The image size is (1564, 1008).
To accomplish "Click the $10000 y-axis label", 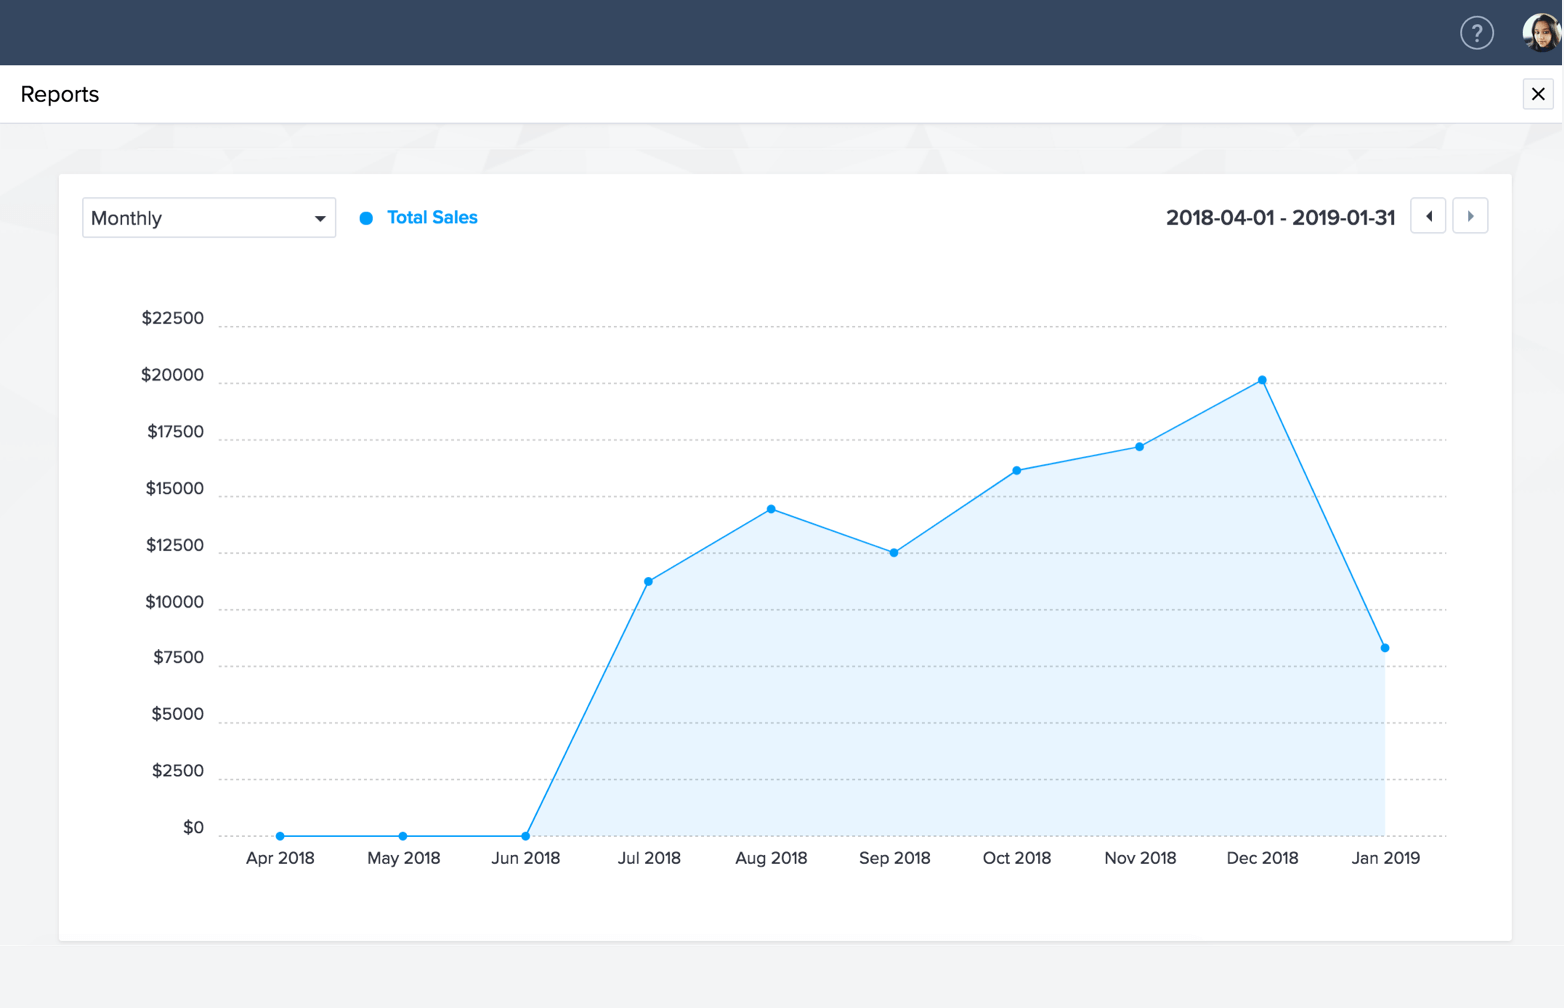I will tap(174, 602).
